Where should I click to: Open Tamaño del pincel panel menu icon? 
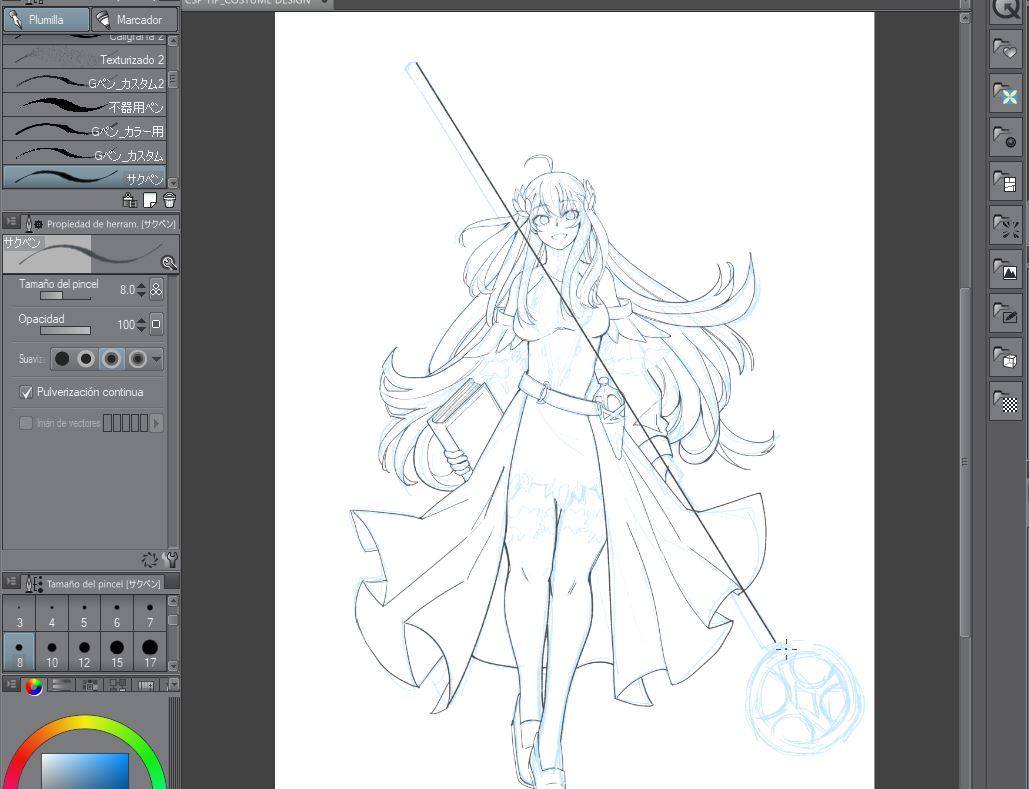coord(11,582)
